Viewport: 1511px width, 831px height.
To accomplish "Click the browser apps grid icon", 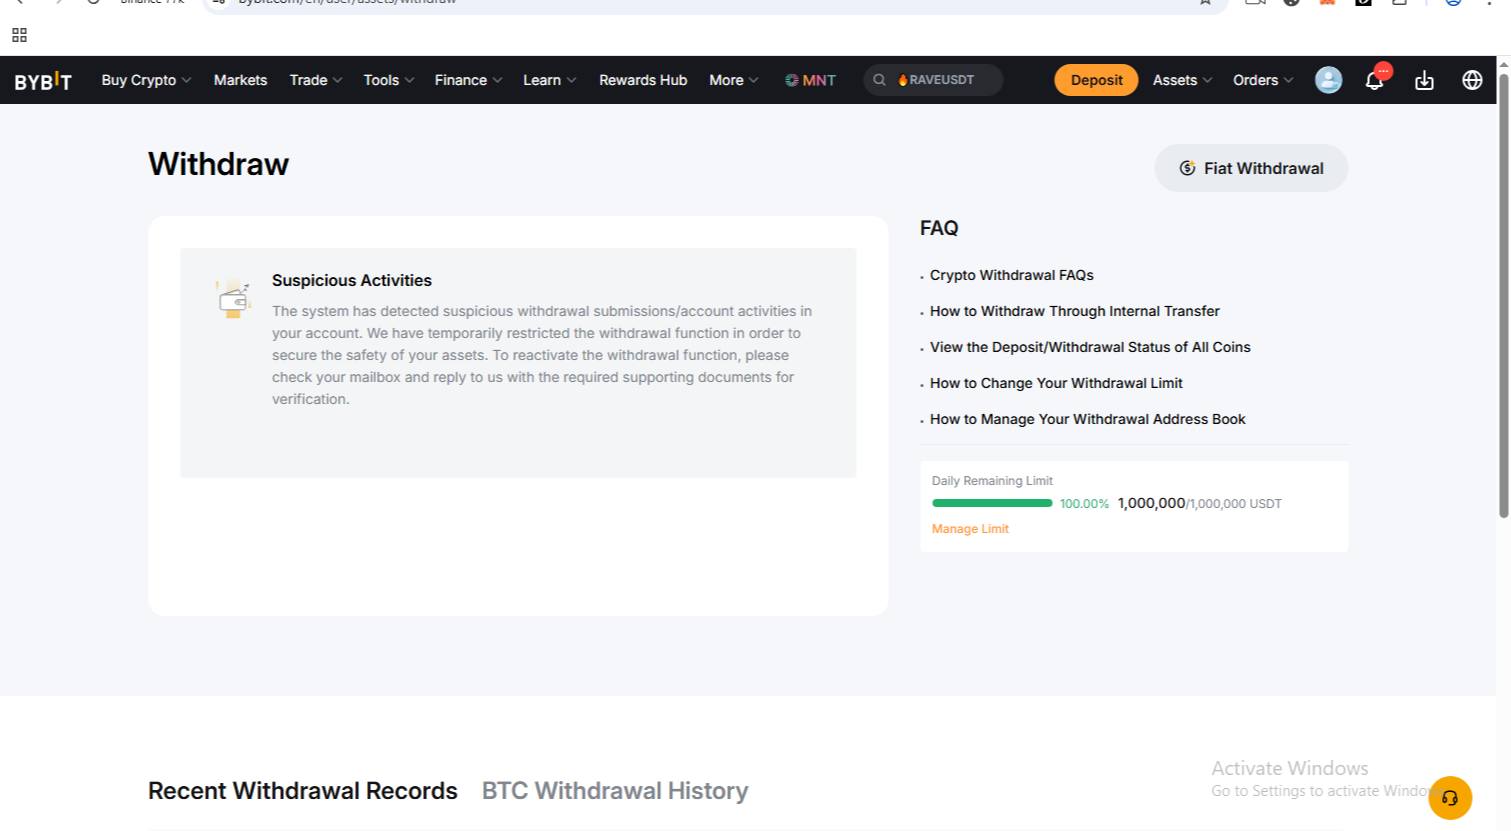I will pos(19,35).
